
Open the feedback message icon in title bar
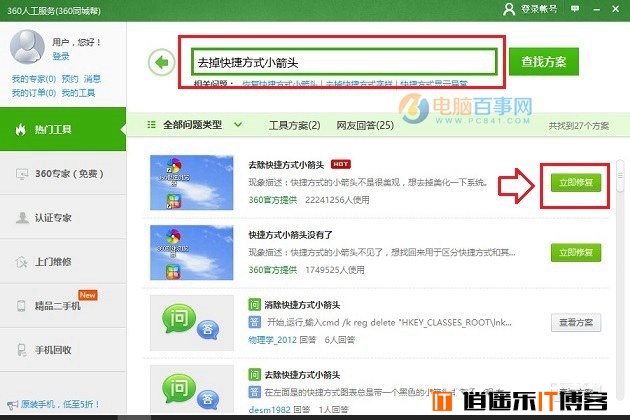[575, 8]
